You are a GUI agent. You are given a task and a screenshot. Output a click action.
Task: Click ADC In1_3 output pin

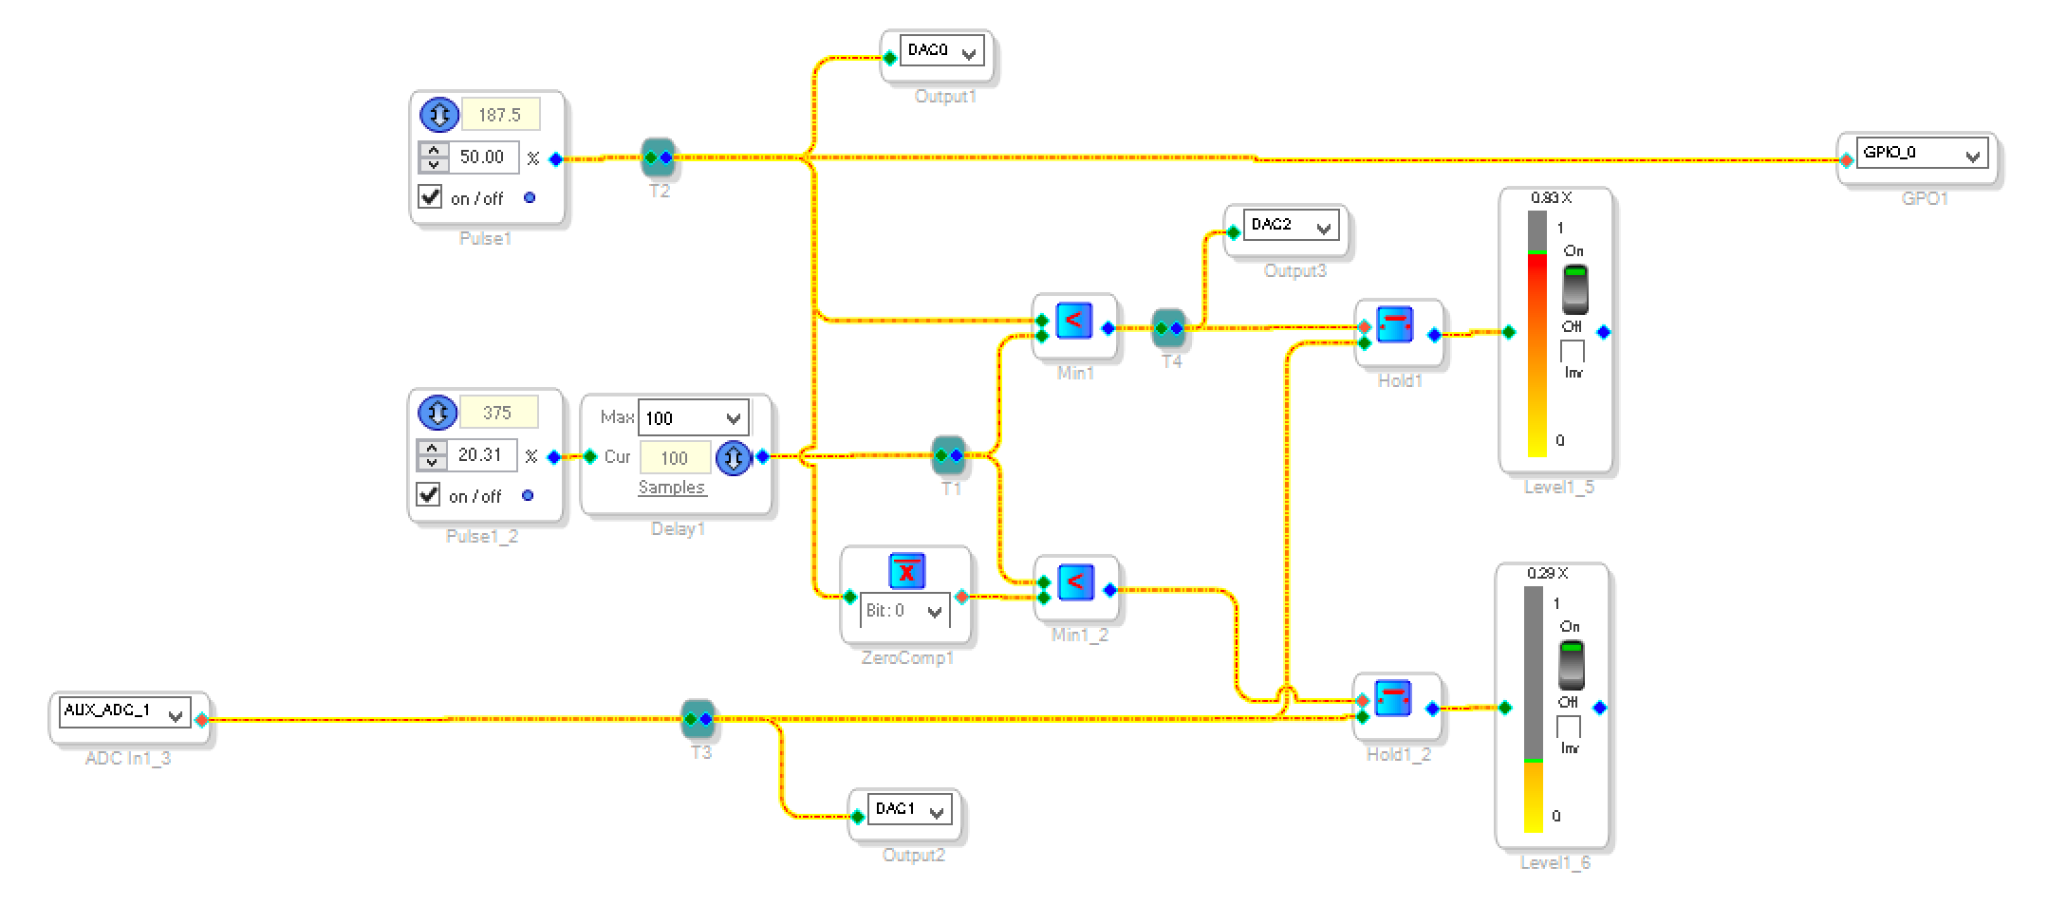202,719
